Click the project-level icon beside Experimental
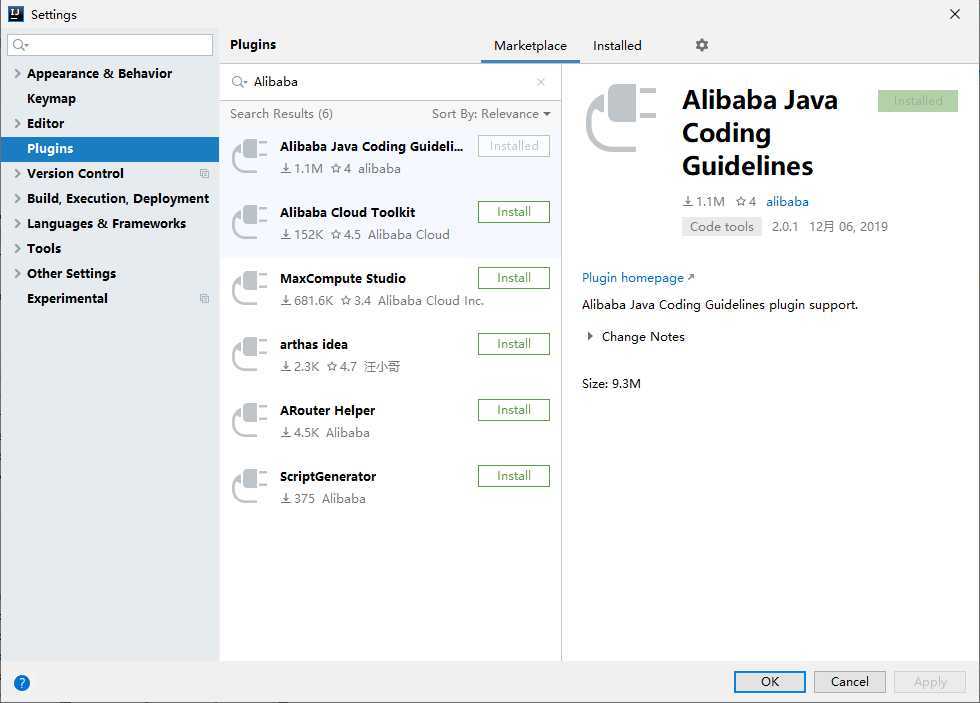The height and width of the screenshot is (703, 980). click(204, 298)
